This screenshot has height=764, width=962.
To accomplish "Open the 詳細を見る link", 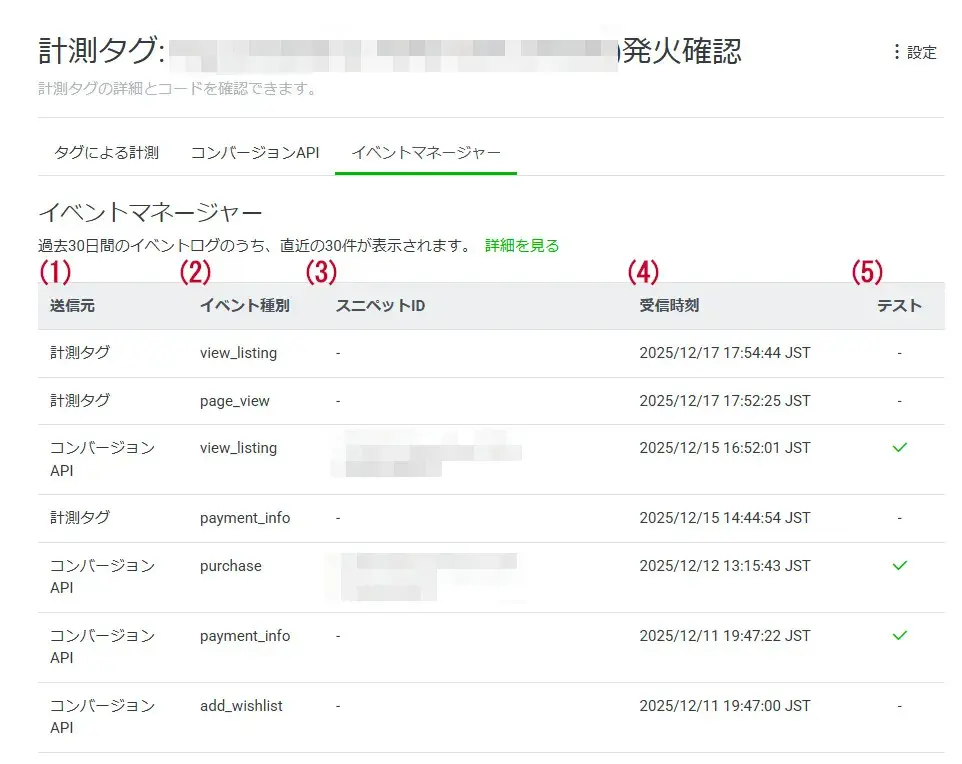I will [x=522, y=245].
